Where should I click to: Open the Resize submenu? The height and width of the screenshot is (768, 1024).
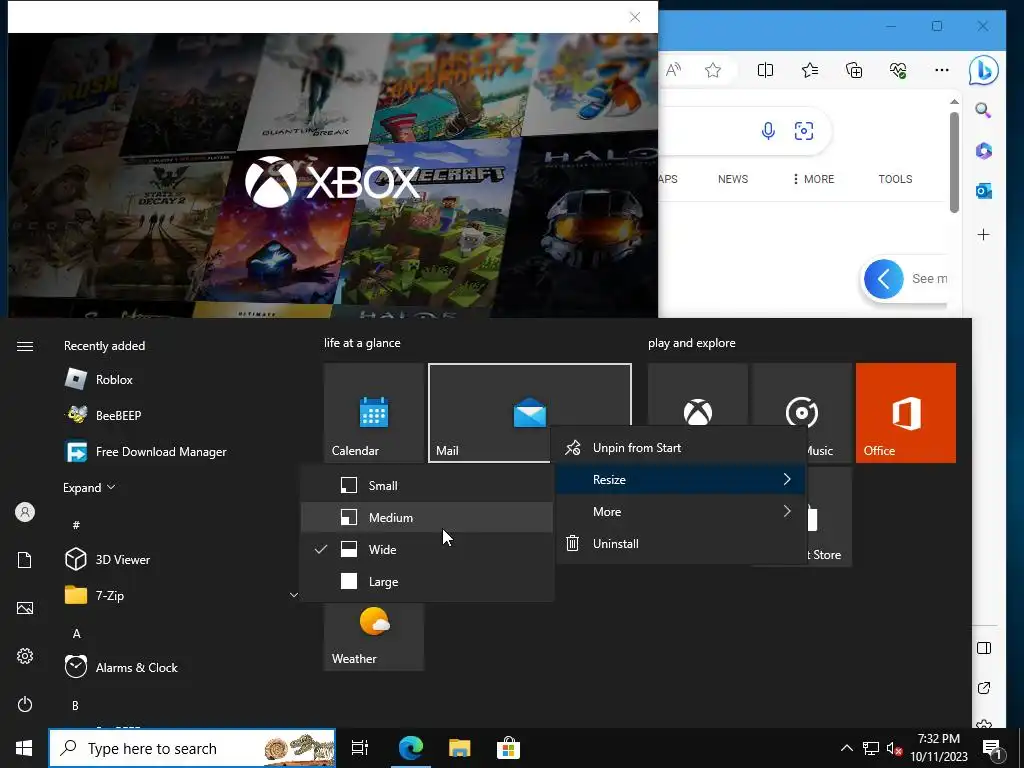pos(681,480)
